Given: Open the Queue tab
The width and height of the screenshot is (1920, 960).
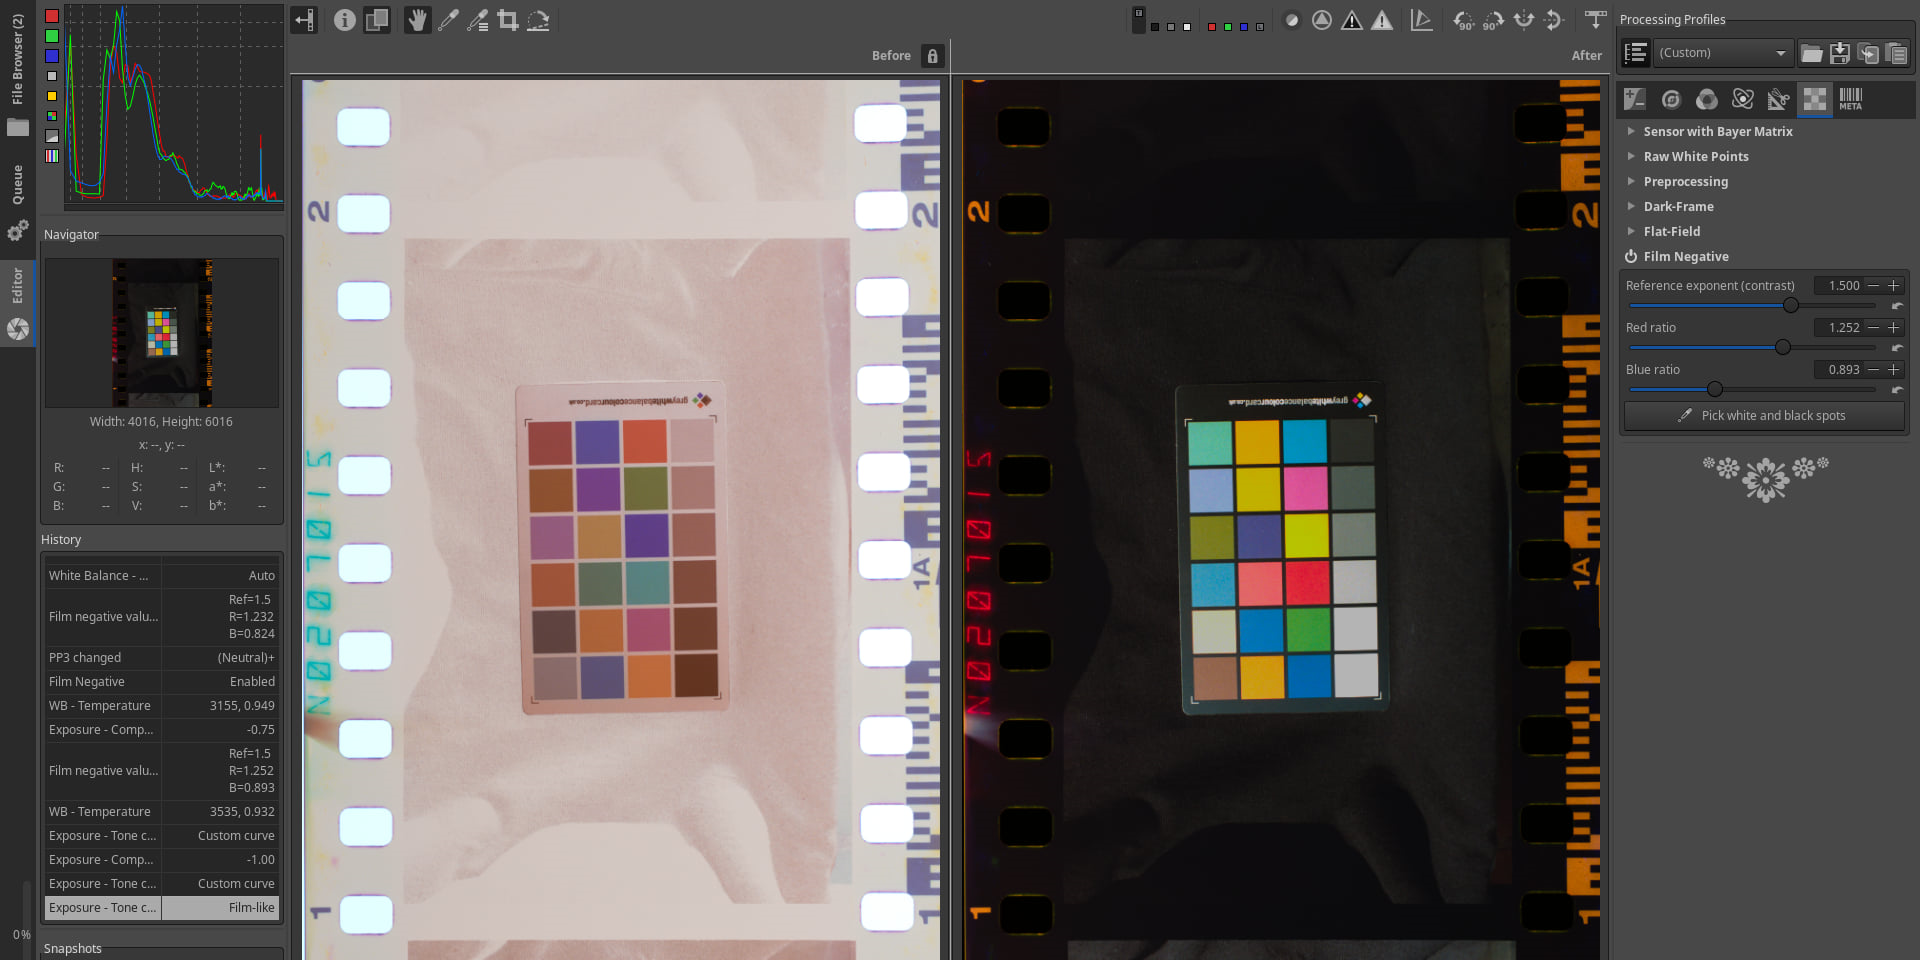Looking at the screenshot, I should 17,185.
